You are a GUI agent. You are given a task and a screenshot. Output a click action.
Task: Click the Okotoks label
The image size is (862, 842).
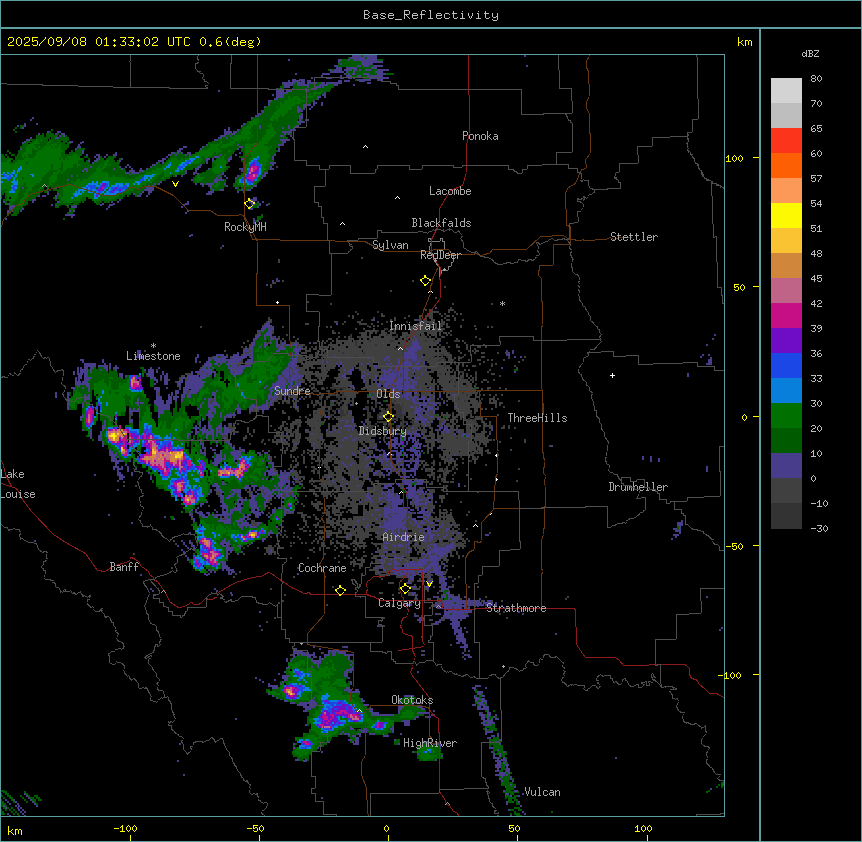click(x=412, y=700)
